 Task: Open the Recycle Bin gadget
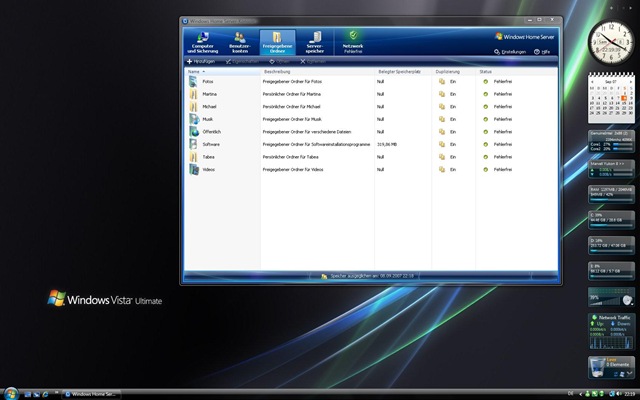click(611, 367)
